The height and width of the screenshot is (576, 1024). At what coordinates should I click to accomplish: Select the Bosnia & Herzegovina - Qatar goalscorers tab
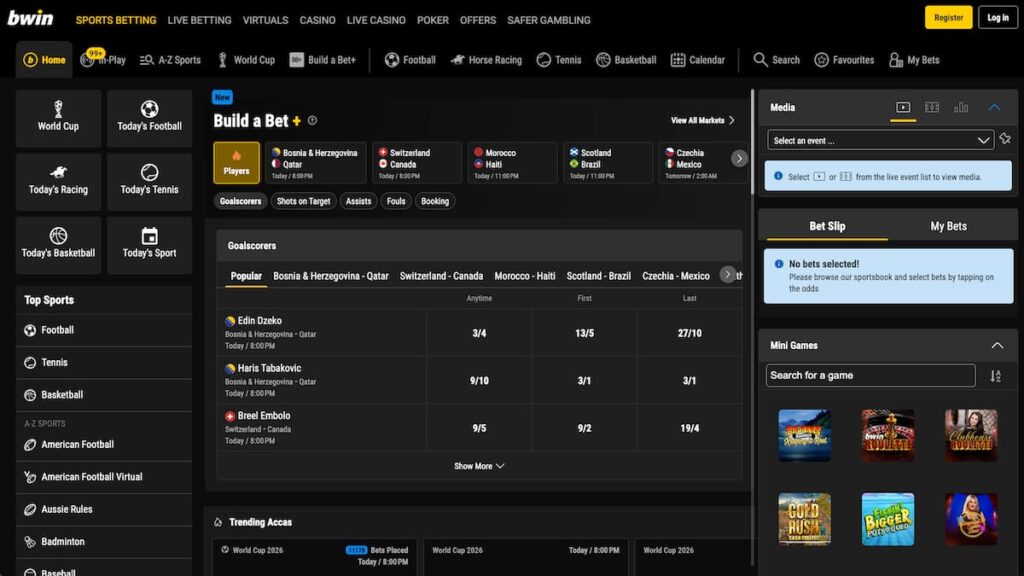coord(330,276)
